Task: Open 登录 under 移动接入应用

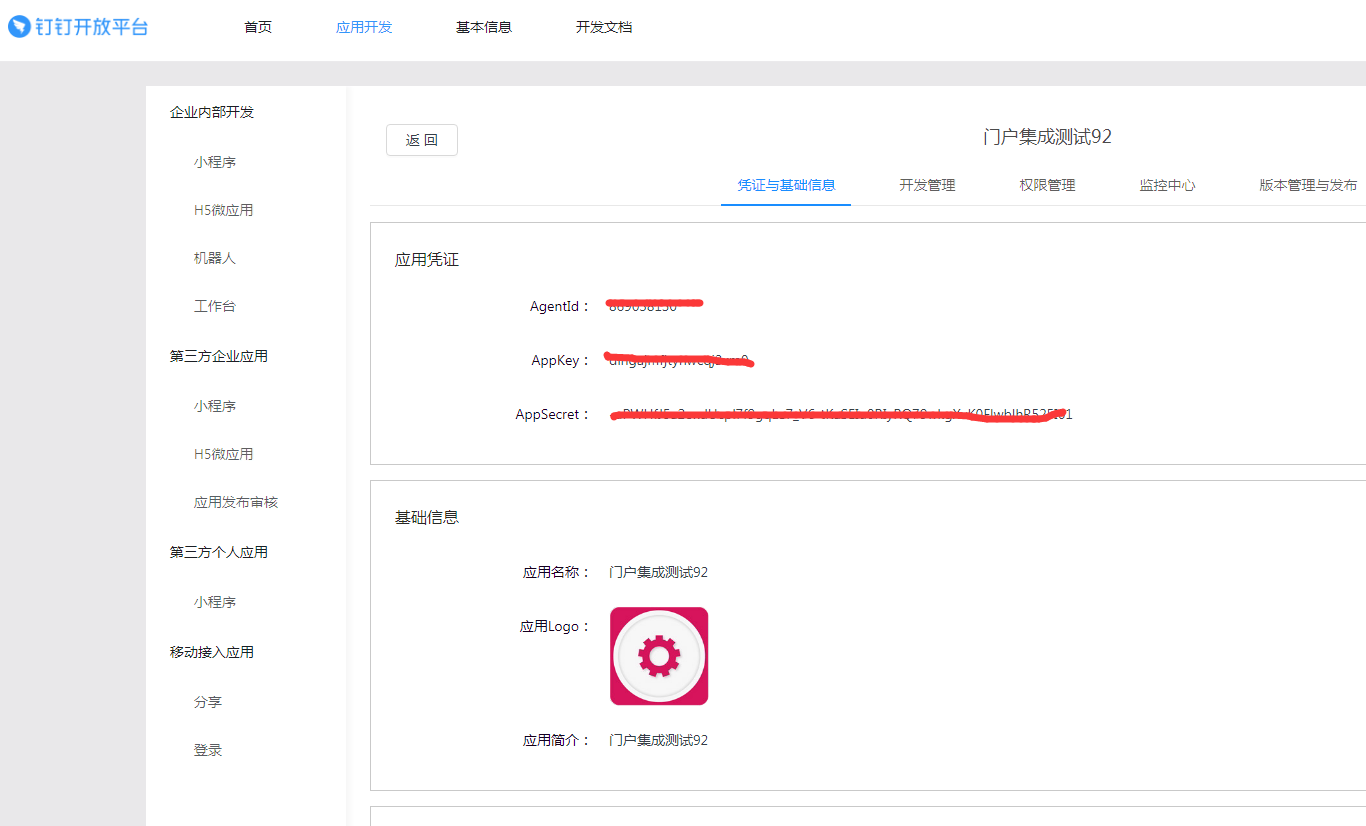Action: (x=208, y=750)
